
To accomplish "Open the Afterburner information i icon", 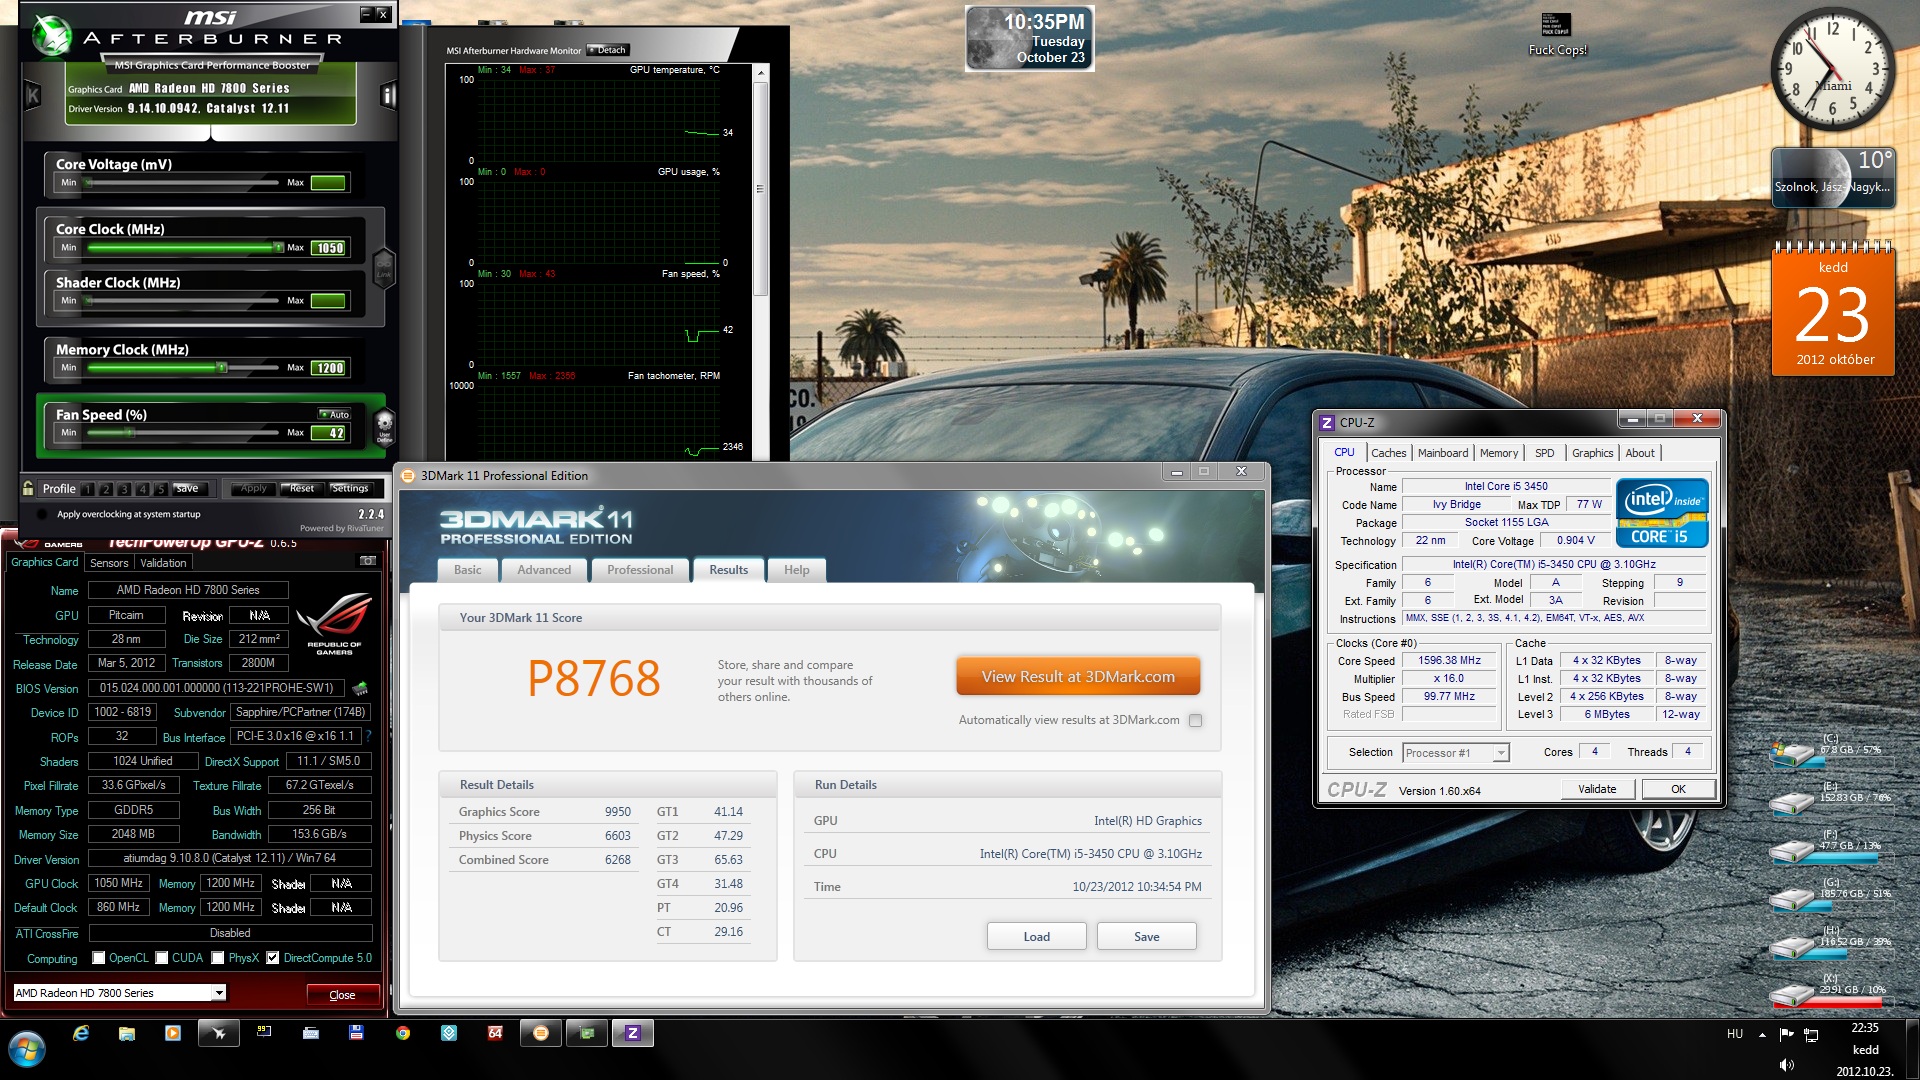I will point(388,96).
